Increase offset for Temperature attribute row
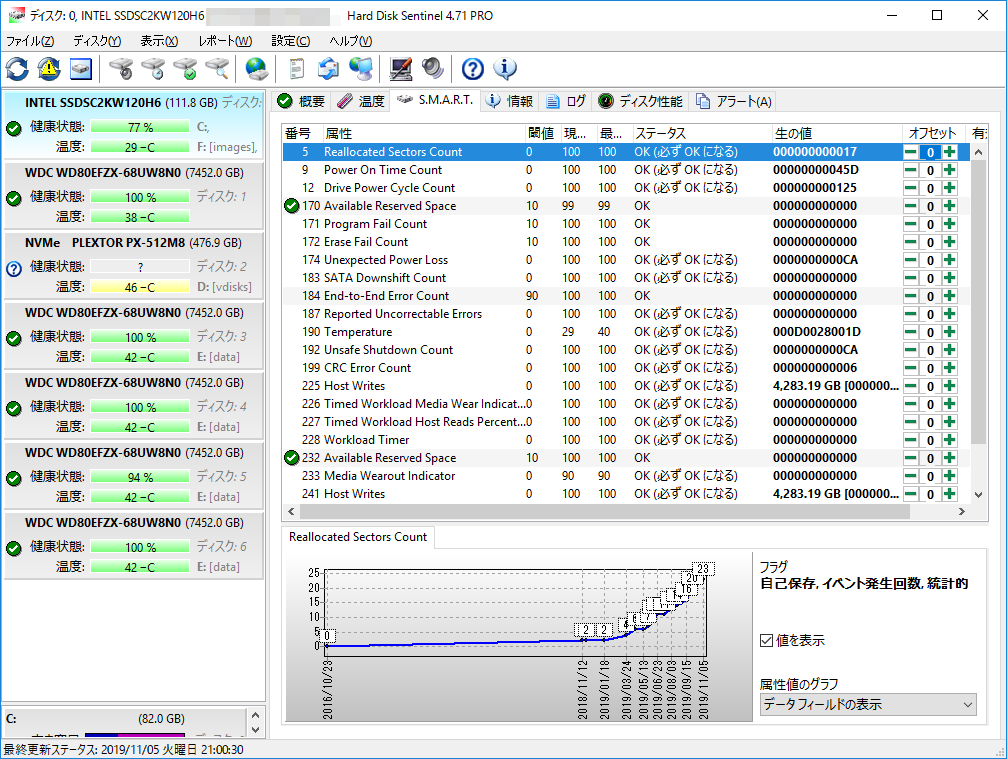Screen dimensions: 1007x759 (x=950, y=332)
